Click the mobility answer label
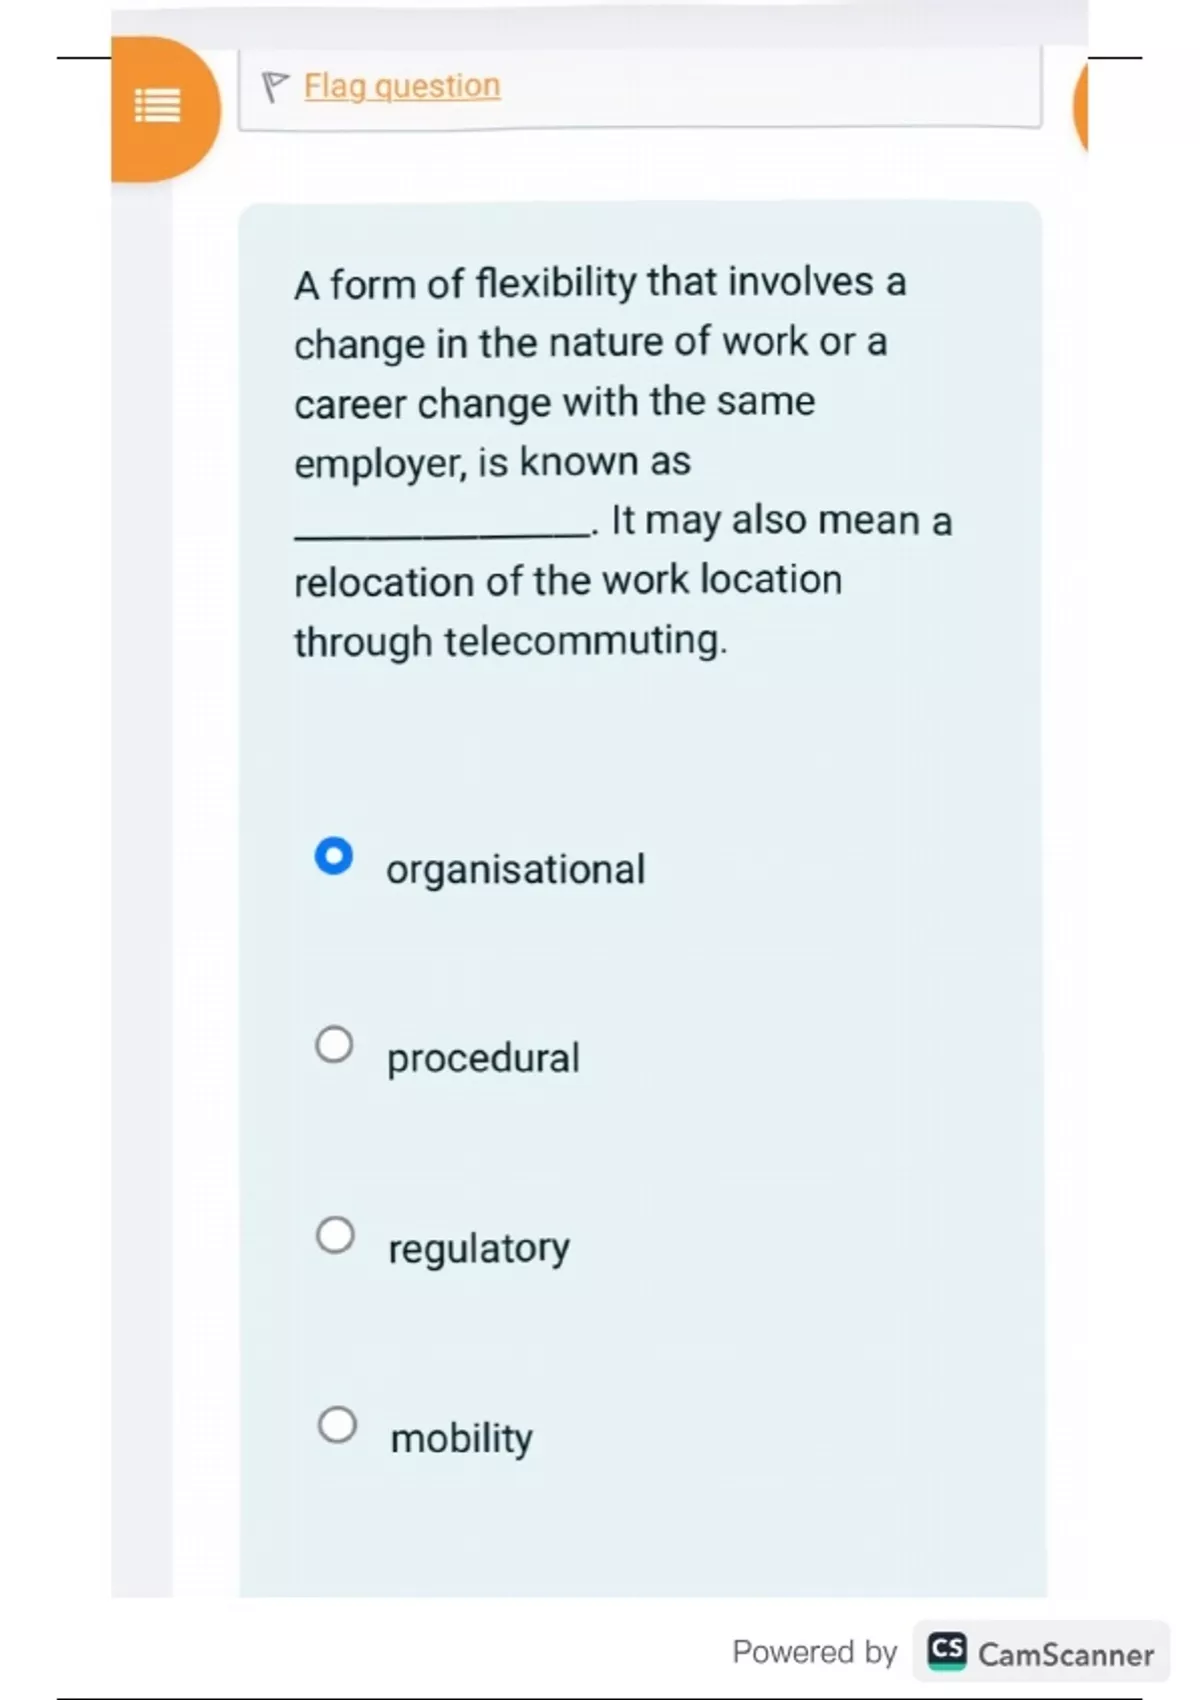 [461, 1438]
